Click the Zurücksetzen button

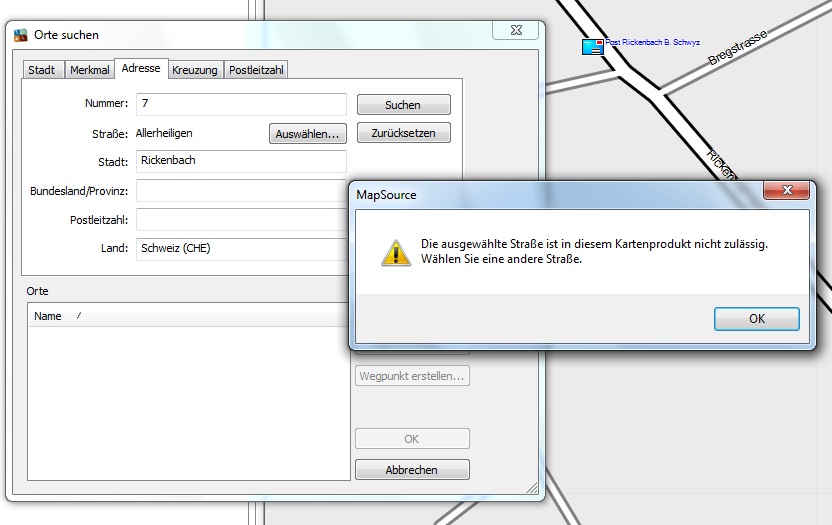pos(403,133)
